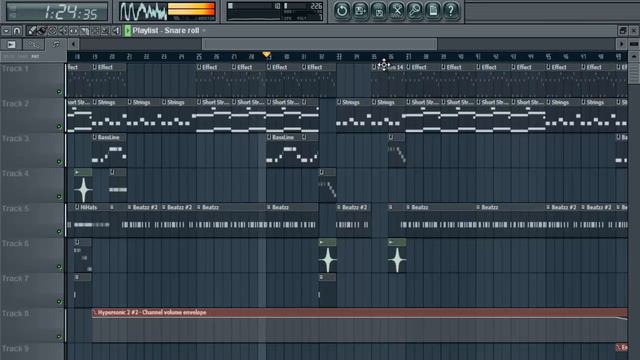Viewport: 640px width, 360px height.
Task: Choose the Zoom tool in Playlist toolbar
Action: pyautogui.click(x=105, y=31)
